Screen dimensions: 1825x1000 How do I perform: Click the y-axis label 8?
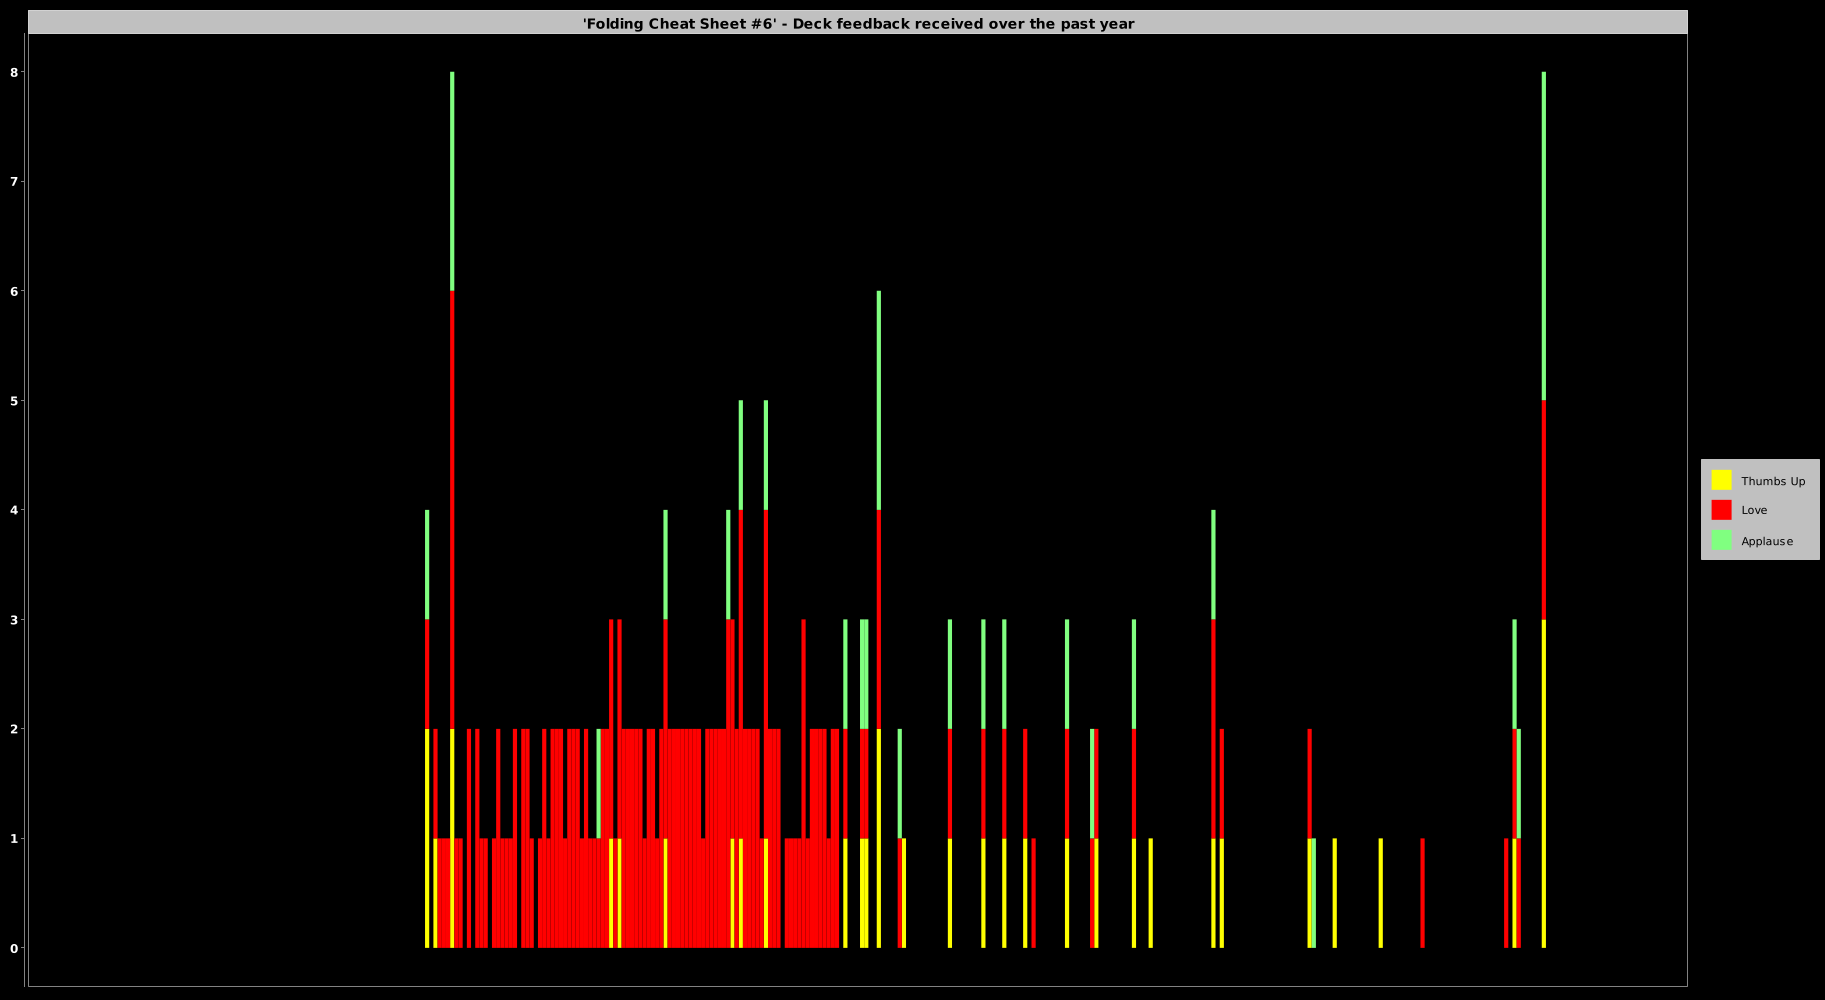coord(14,72)
